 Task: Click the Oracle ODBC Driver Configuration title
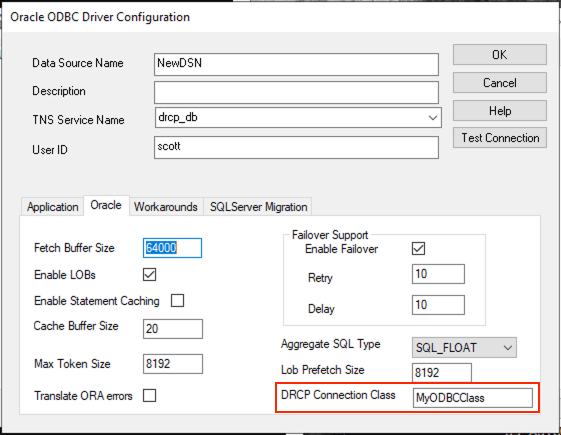[x=100, y=17]
